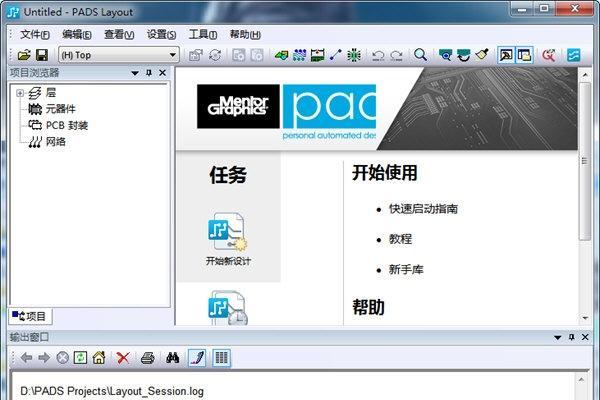Switch to the 项目 tab

click(x=30, y=316)
